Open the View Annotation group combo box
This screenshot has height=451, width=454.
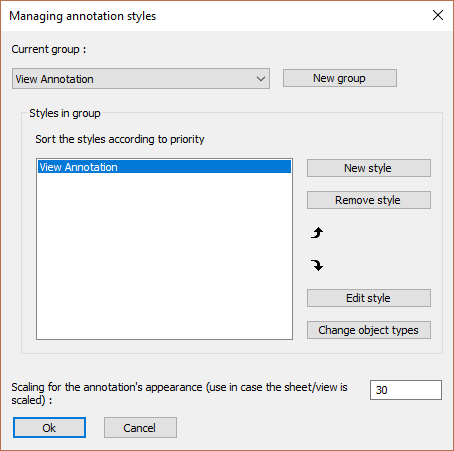click(x=141, y=79)
